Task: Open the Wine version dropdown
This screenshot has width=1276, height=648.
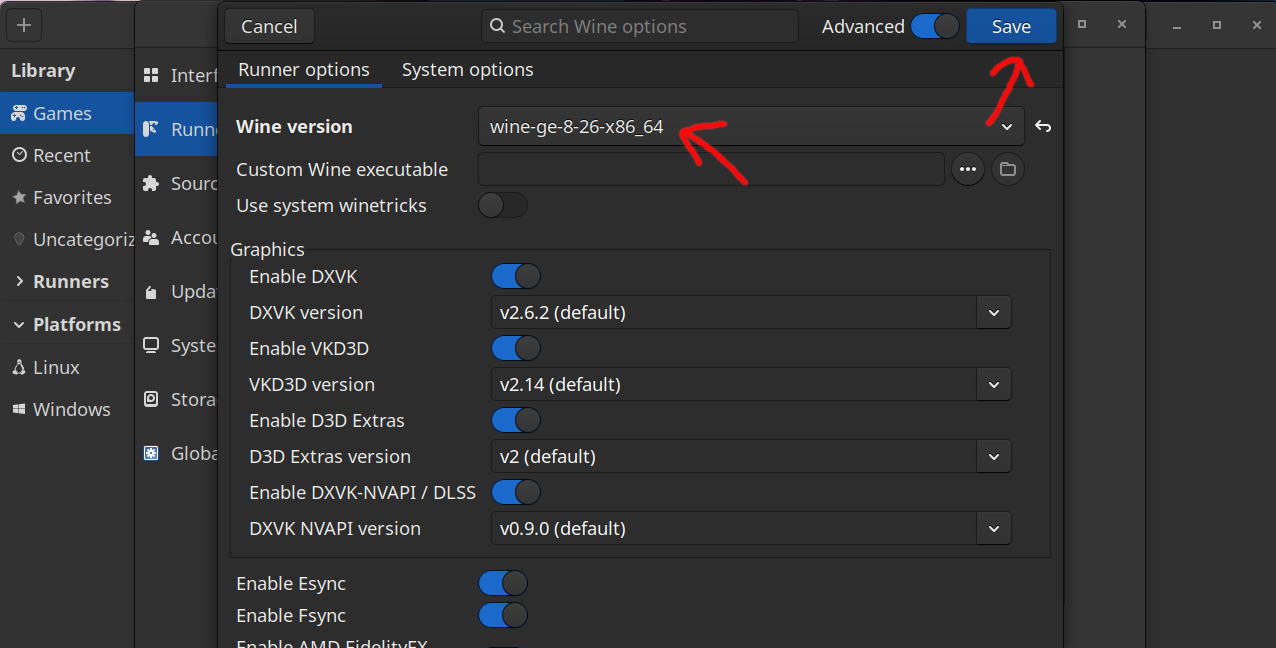Action: point(751,127)
